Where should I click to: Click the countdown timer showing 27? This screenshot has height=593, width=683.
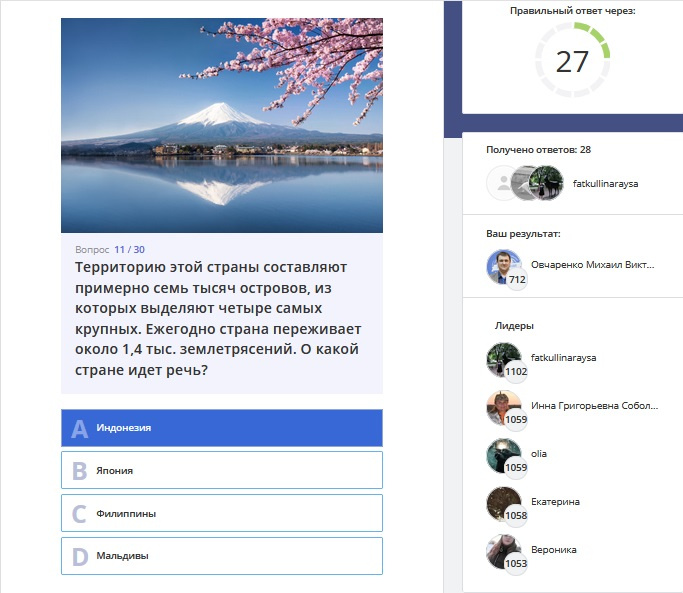tap(572, 60)
